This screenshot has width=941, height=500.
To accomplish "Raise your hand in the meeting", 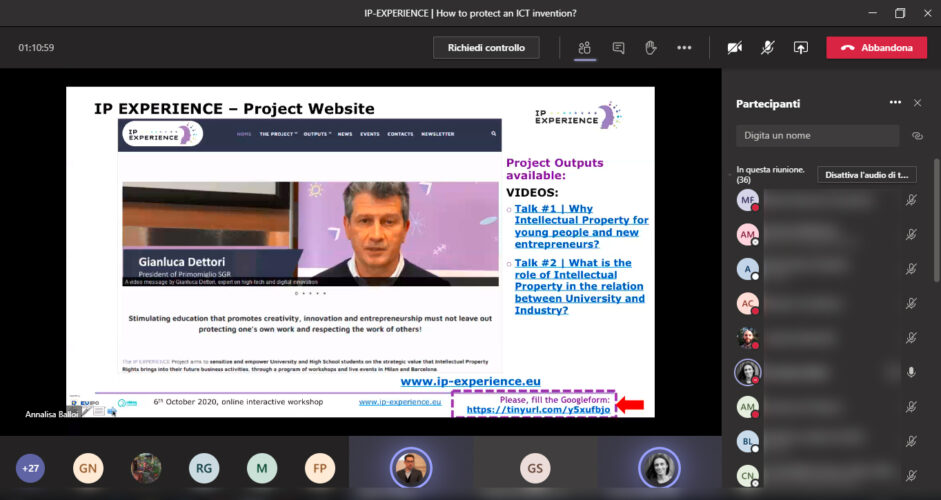I will pyautogui.click(x=651, y=48).
